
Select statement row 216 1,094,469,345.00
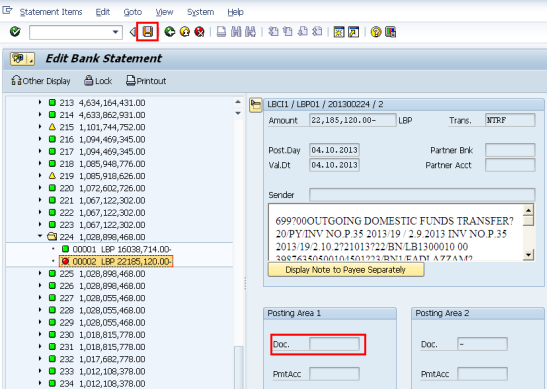pos(102,139)
